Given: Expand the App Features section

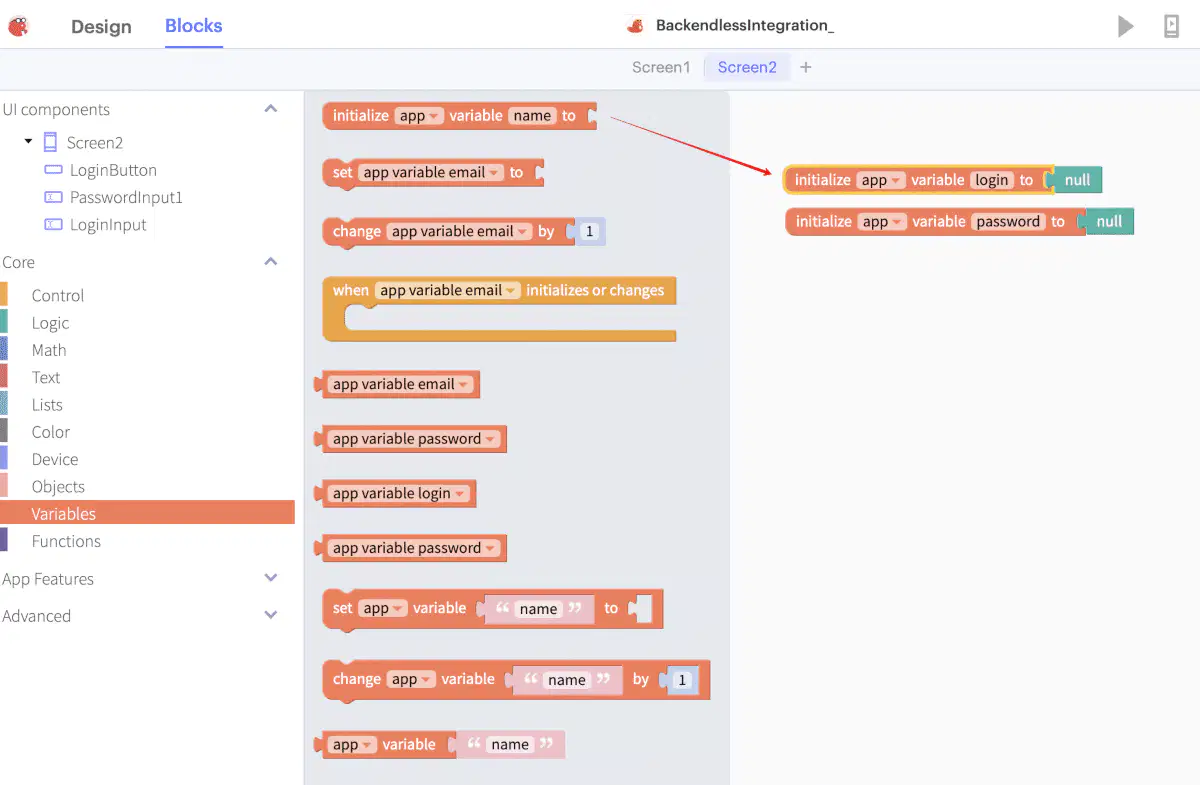Looking at the screenshot, I should 270,578.
